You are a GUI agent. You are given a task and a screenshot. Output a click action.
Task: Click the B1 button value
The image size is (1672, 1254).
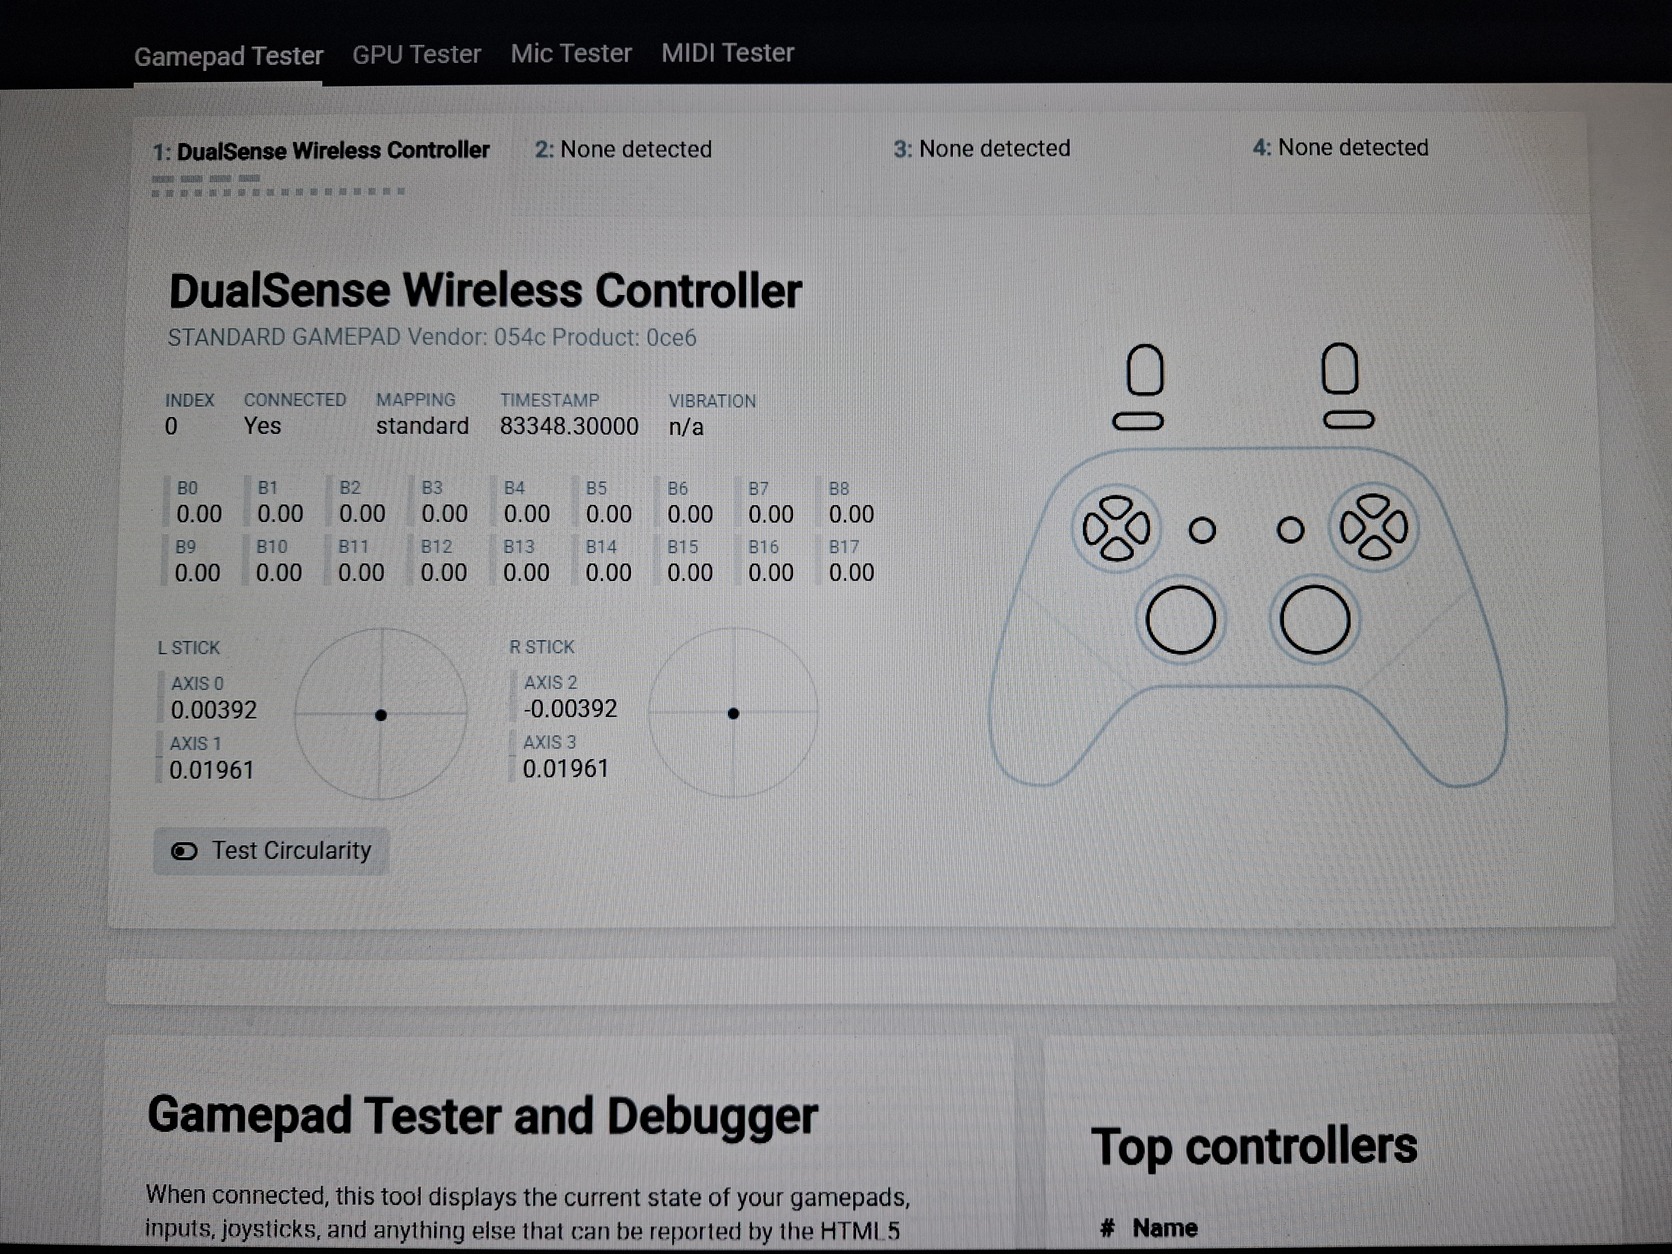(280, 514)
